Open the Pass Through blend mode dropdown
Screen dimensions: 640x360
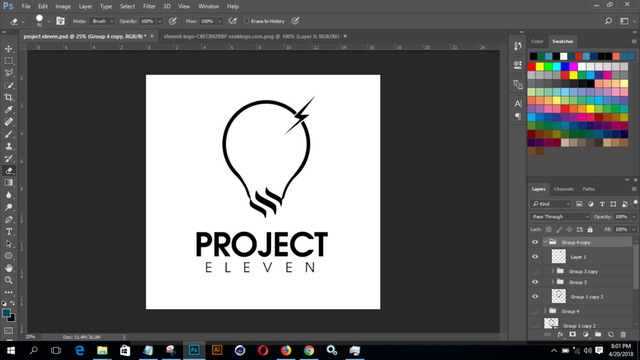coord(560,217)
